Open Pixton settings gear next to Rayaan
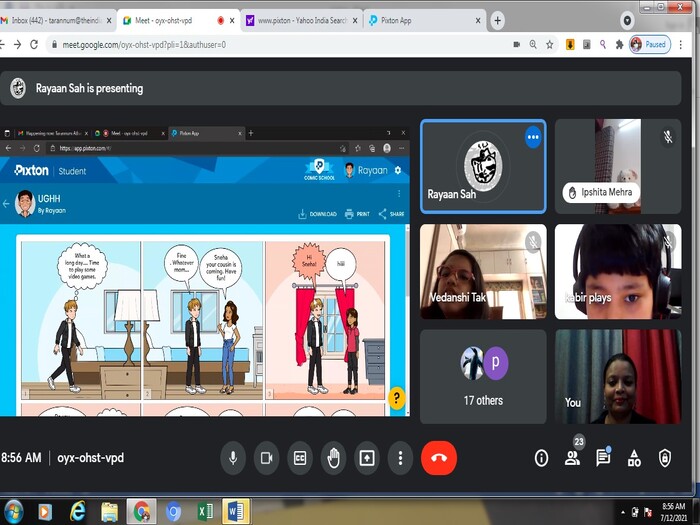The image size is (700, 525). [x=398, y=170]
